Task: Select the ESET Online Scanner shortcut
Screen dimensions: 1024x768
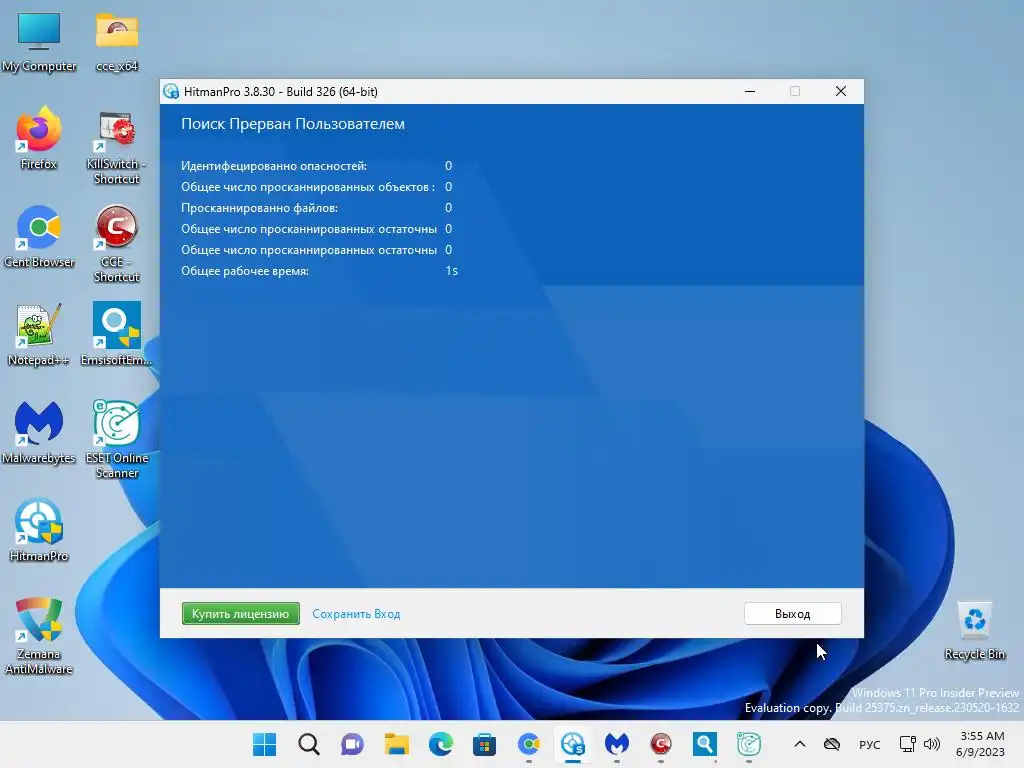Action: click(x=116, y=440)
